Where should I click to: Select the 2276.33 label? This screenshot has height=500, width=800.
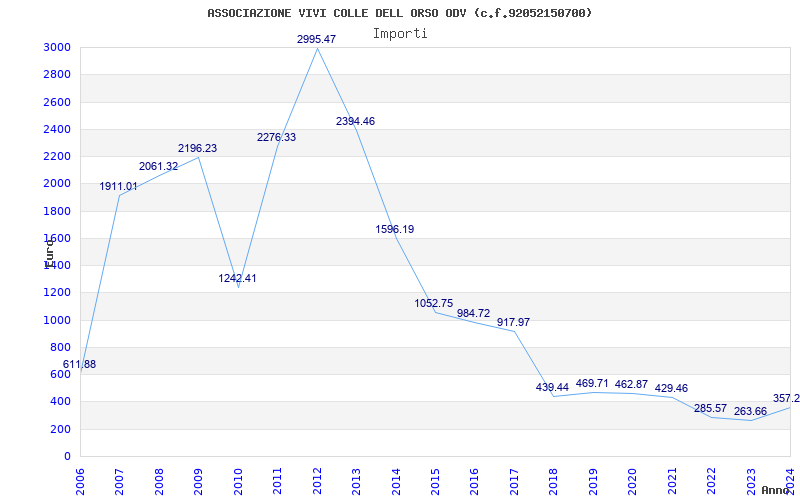pos(277,137)
